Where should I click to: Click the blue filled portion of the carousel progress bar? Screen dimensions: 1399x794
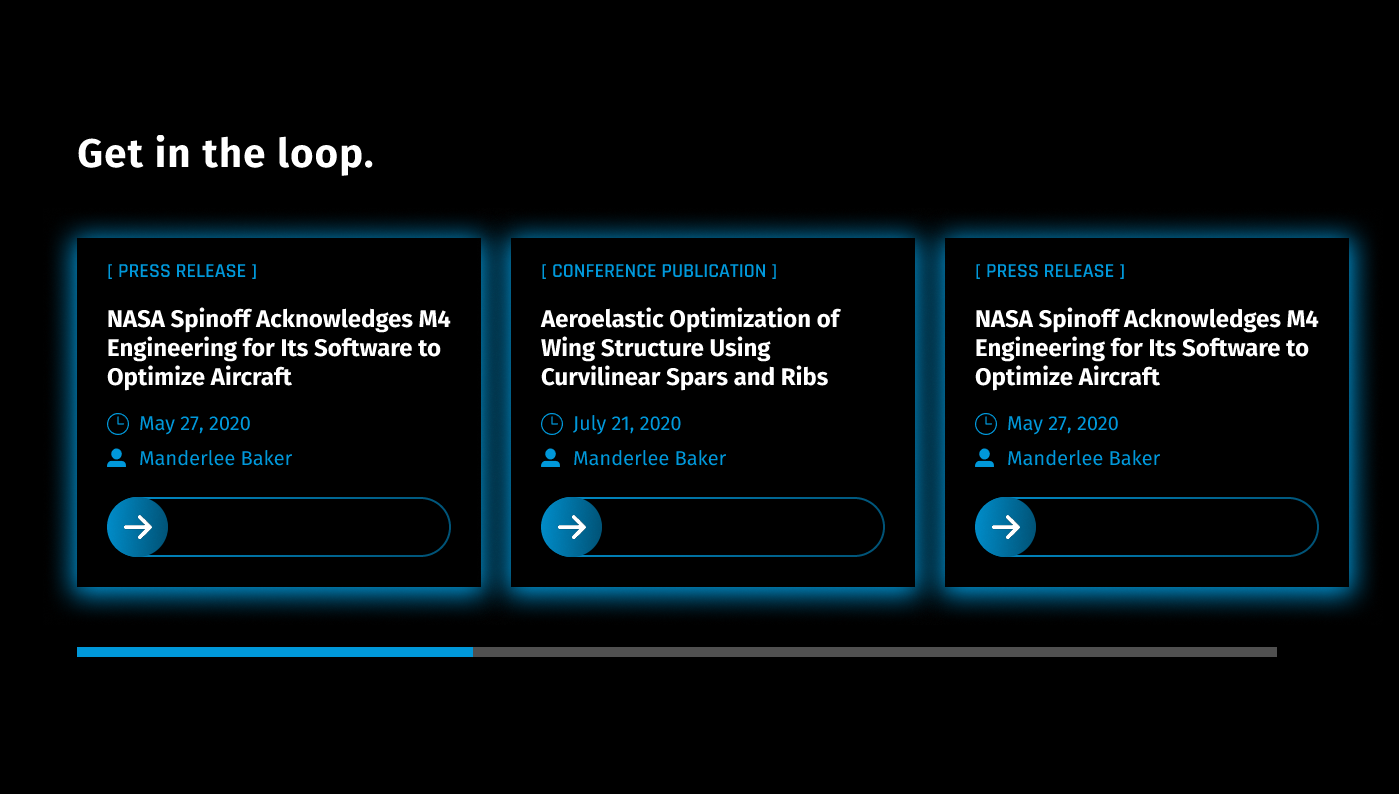click(x=275, y=652)
